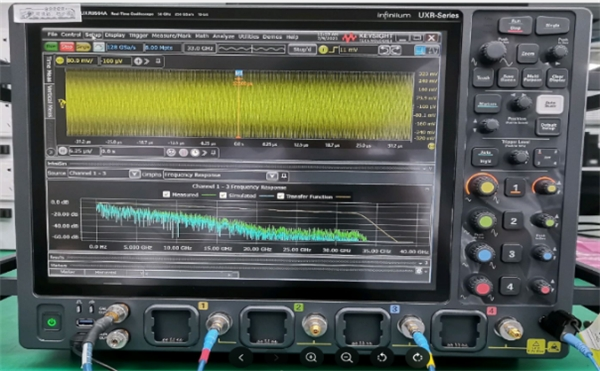Open the Graphs Frequency Response dropdown
Image resolution: width=600 pixels, height=371 pixels.
[272, 176]
